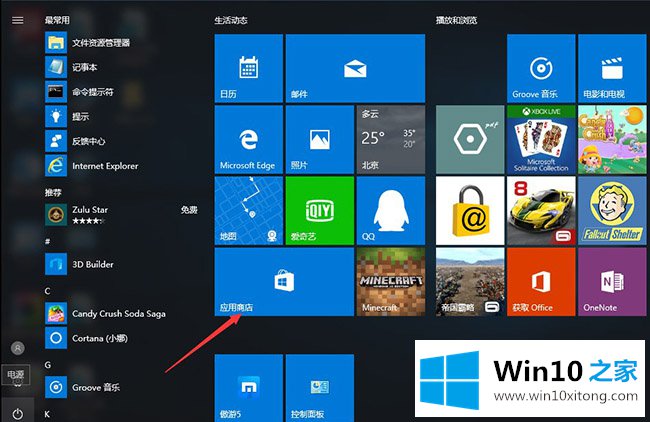Click the 推荐 section label
Viewport: 650px width, 422px height.
(53, 192)
